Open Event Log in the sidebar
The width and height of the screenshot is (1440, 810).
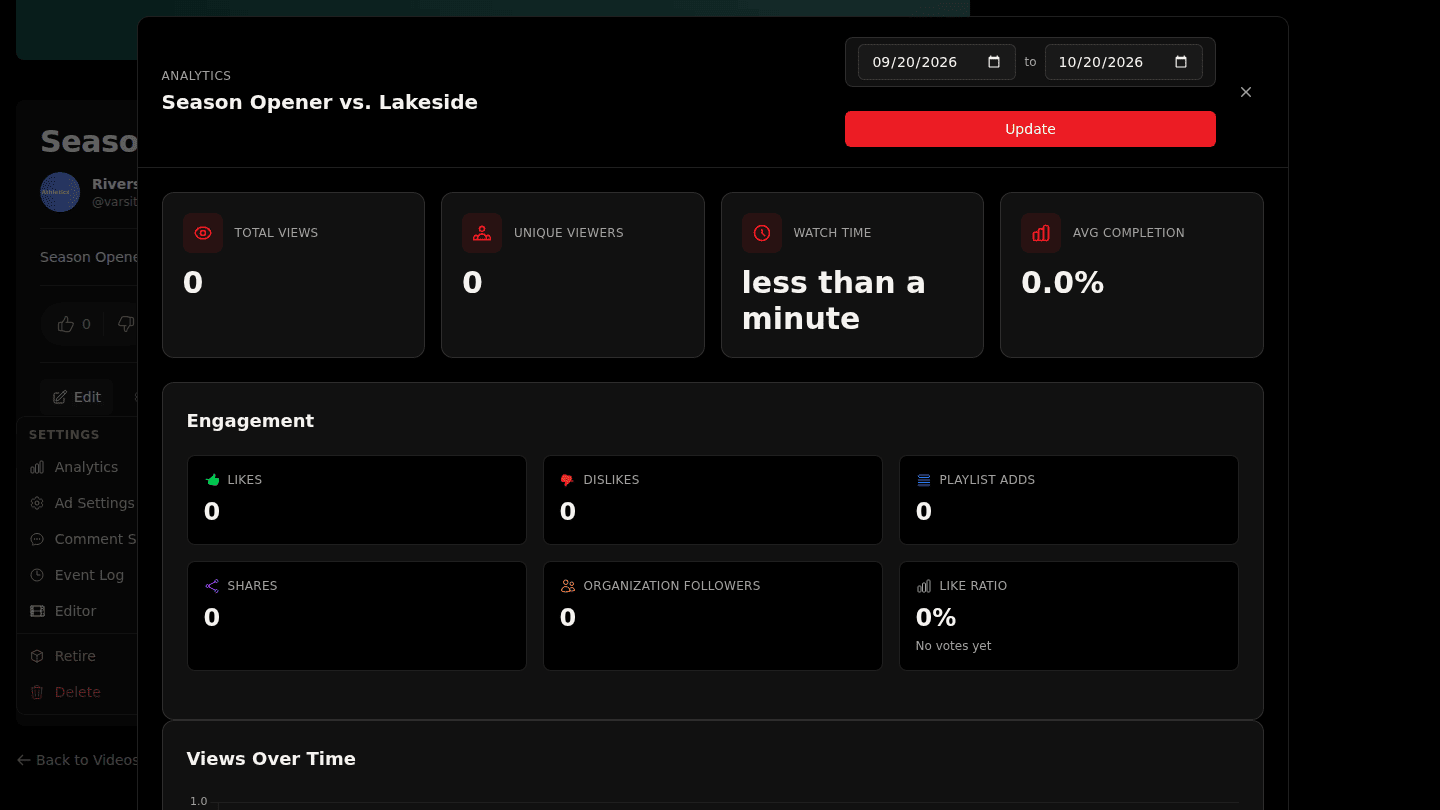coord(77,575)
